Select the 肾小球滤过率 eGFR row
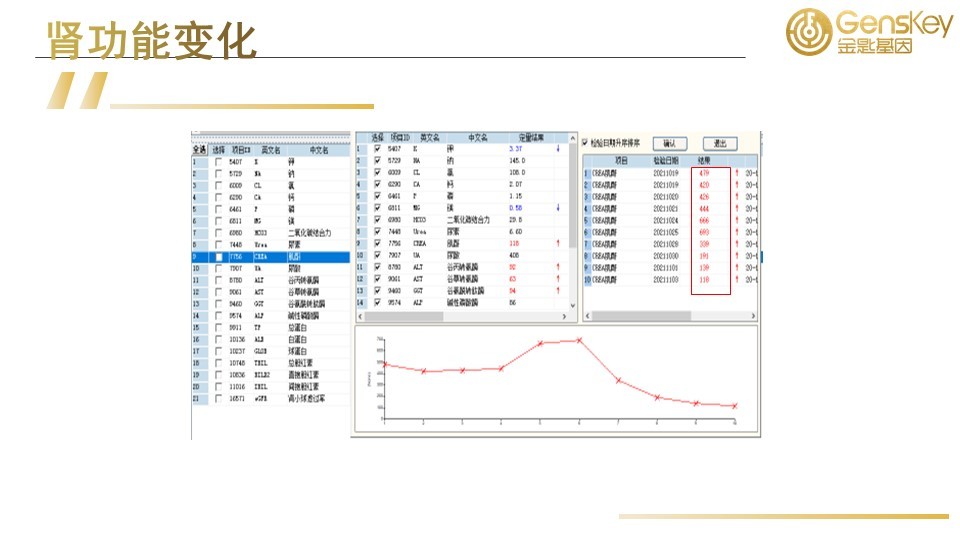 coord(271,399)
